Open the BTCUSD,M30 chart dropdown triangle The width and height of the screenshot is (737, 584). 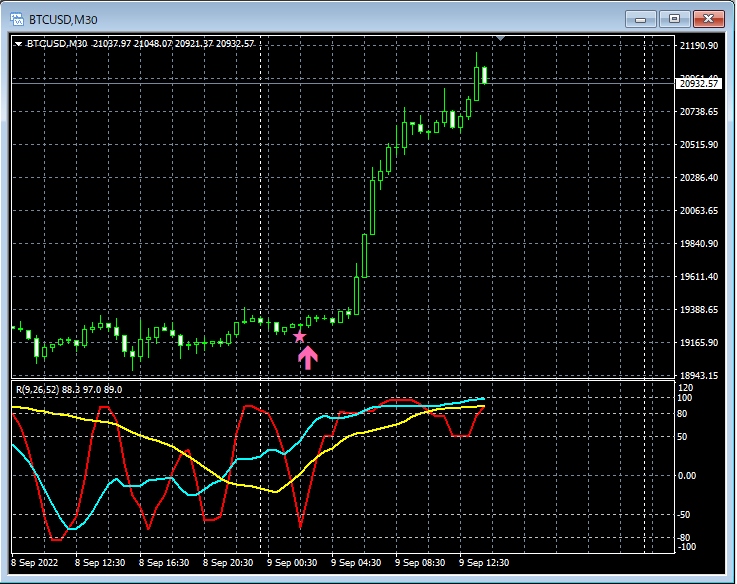19,43
